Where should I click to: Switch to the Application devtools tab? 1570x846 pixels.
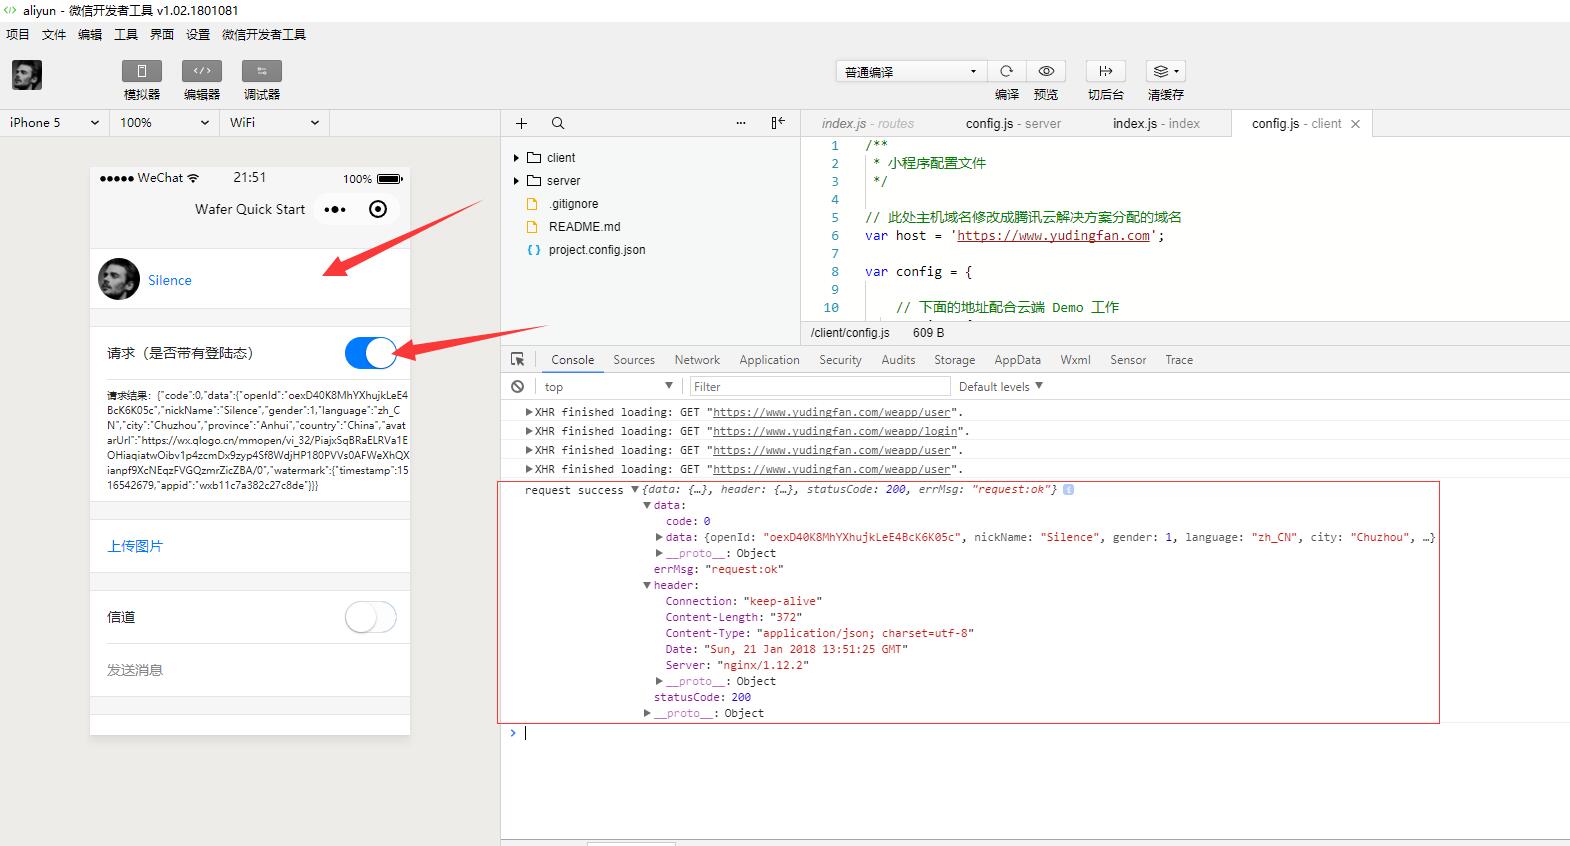[769, 359]
